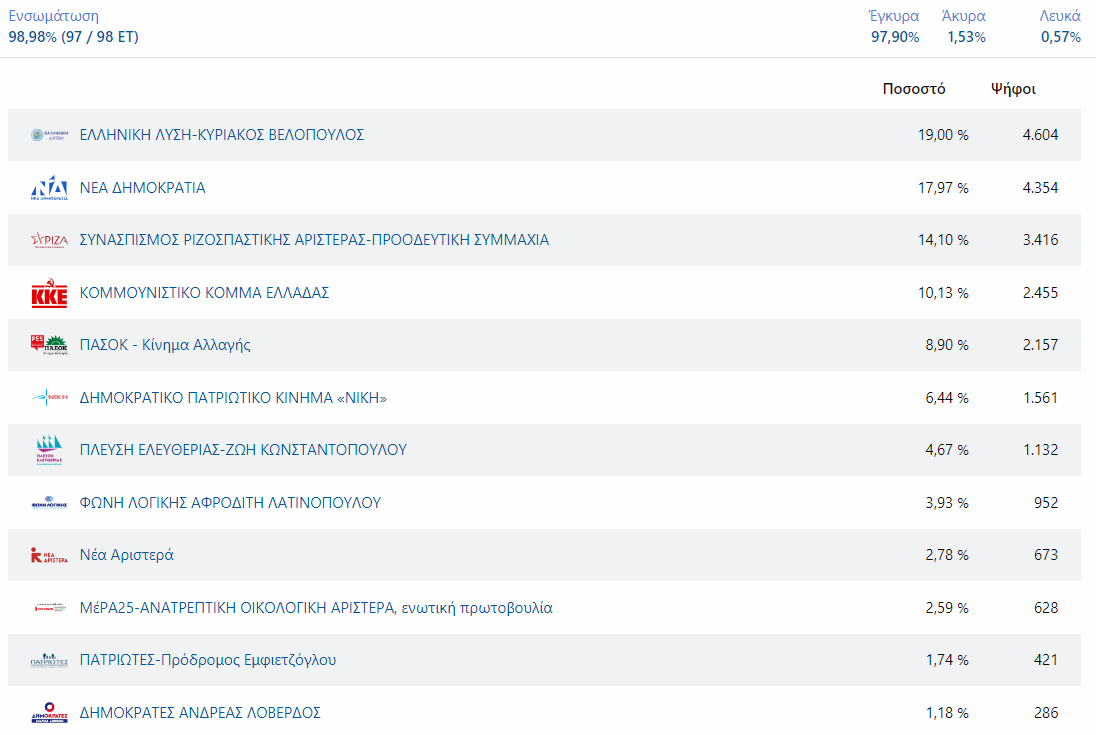Open ΣΥΝΑΣΠΙΣΜΟΣ ΡΙΖΟΣΠΑΣΤΙΚΗΣ ΑΡΙΣΤΕΡΑΣ link
The image size is (1096, 735).
point(315,240)
